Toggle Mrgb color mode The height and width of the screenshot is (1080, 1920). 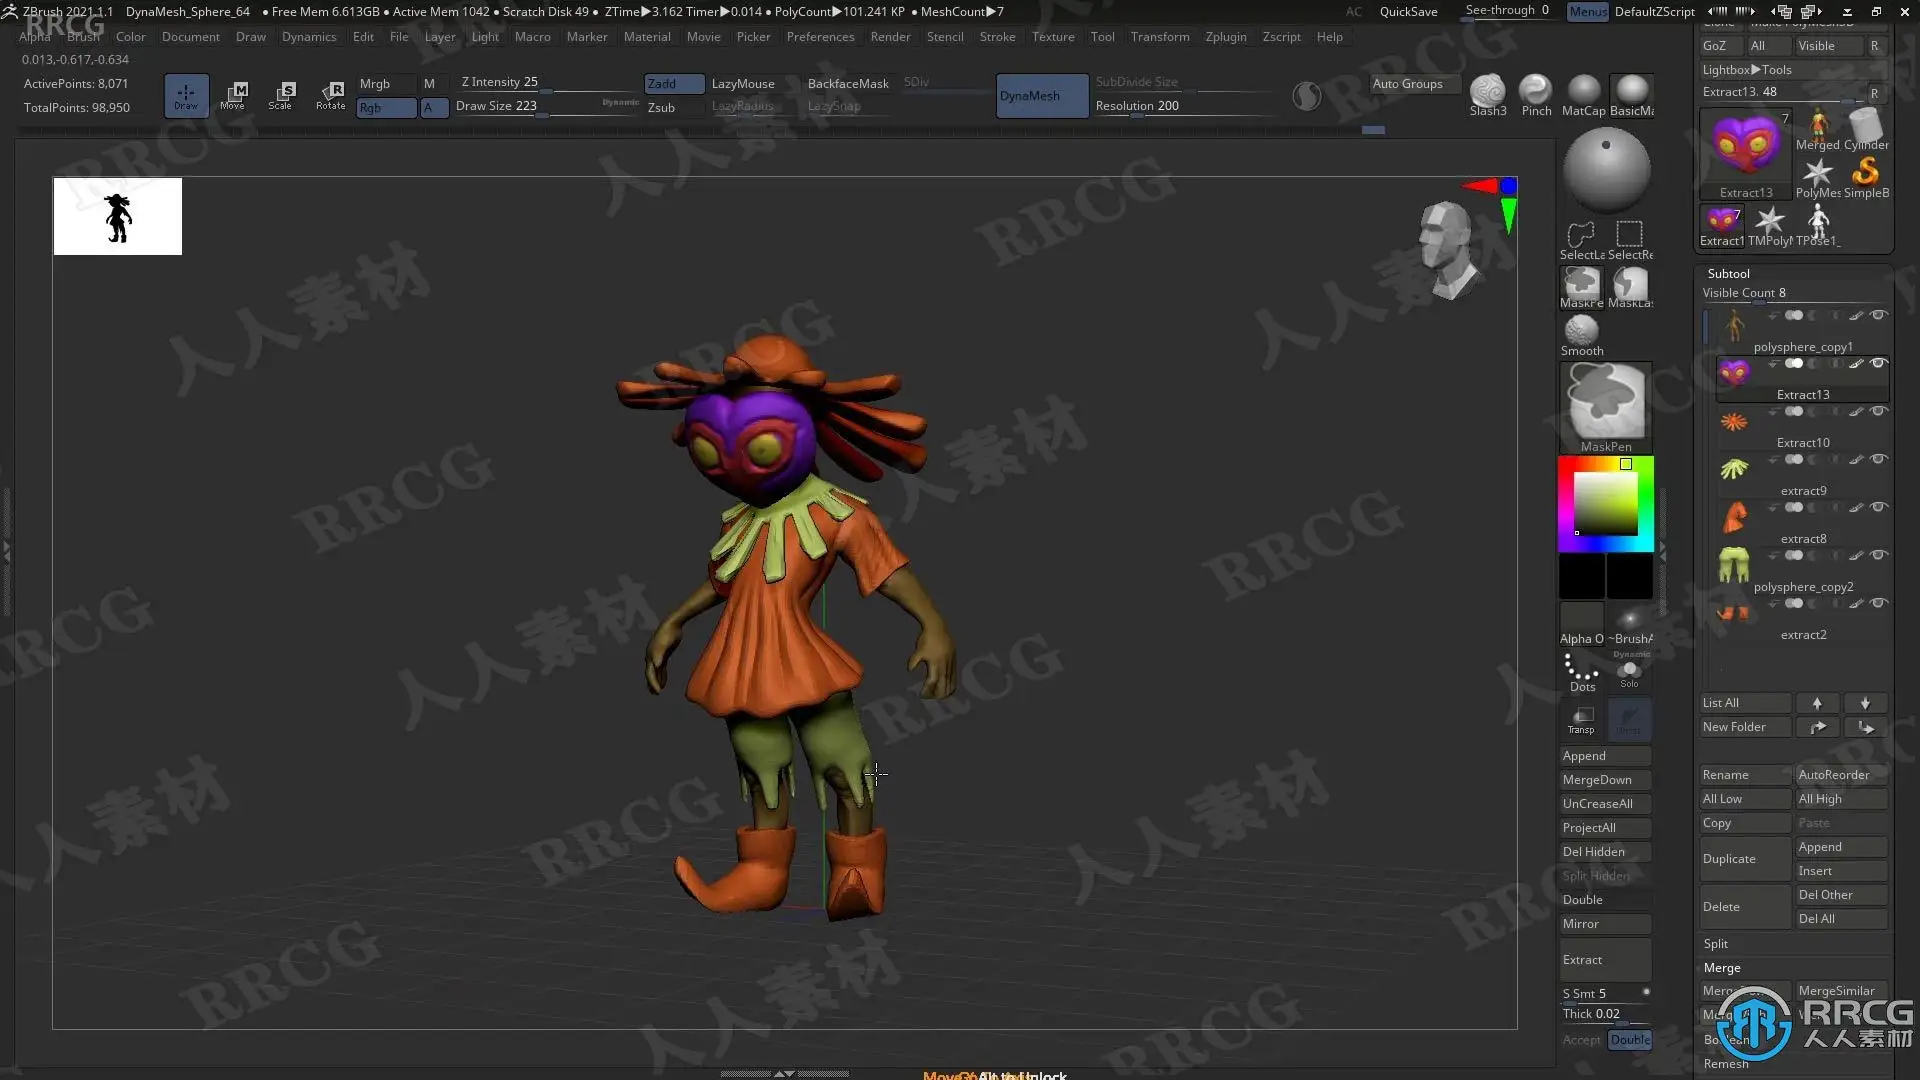point(386,84)
